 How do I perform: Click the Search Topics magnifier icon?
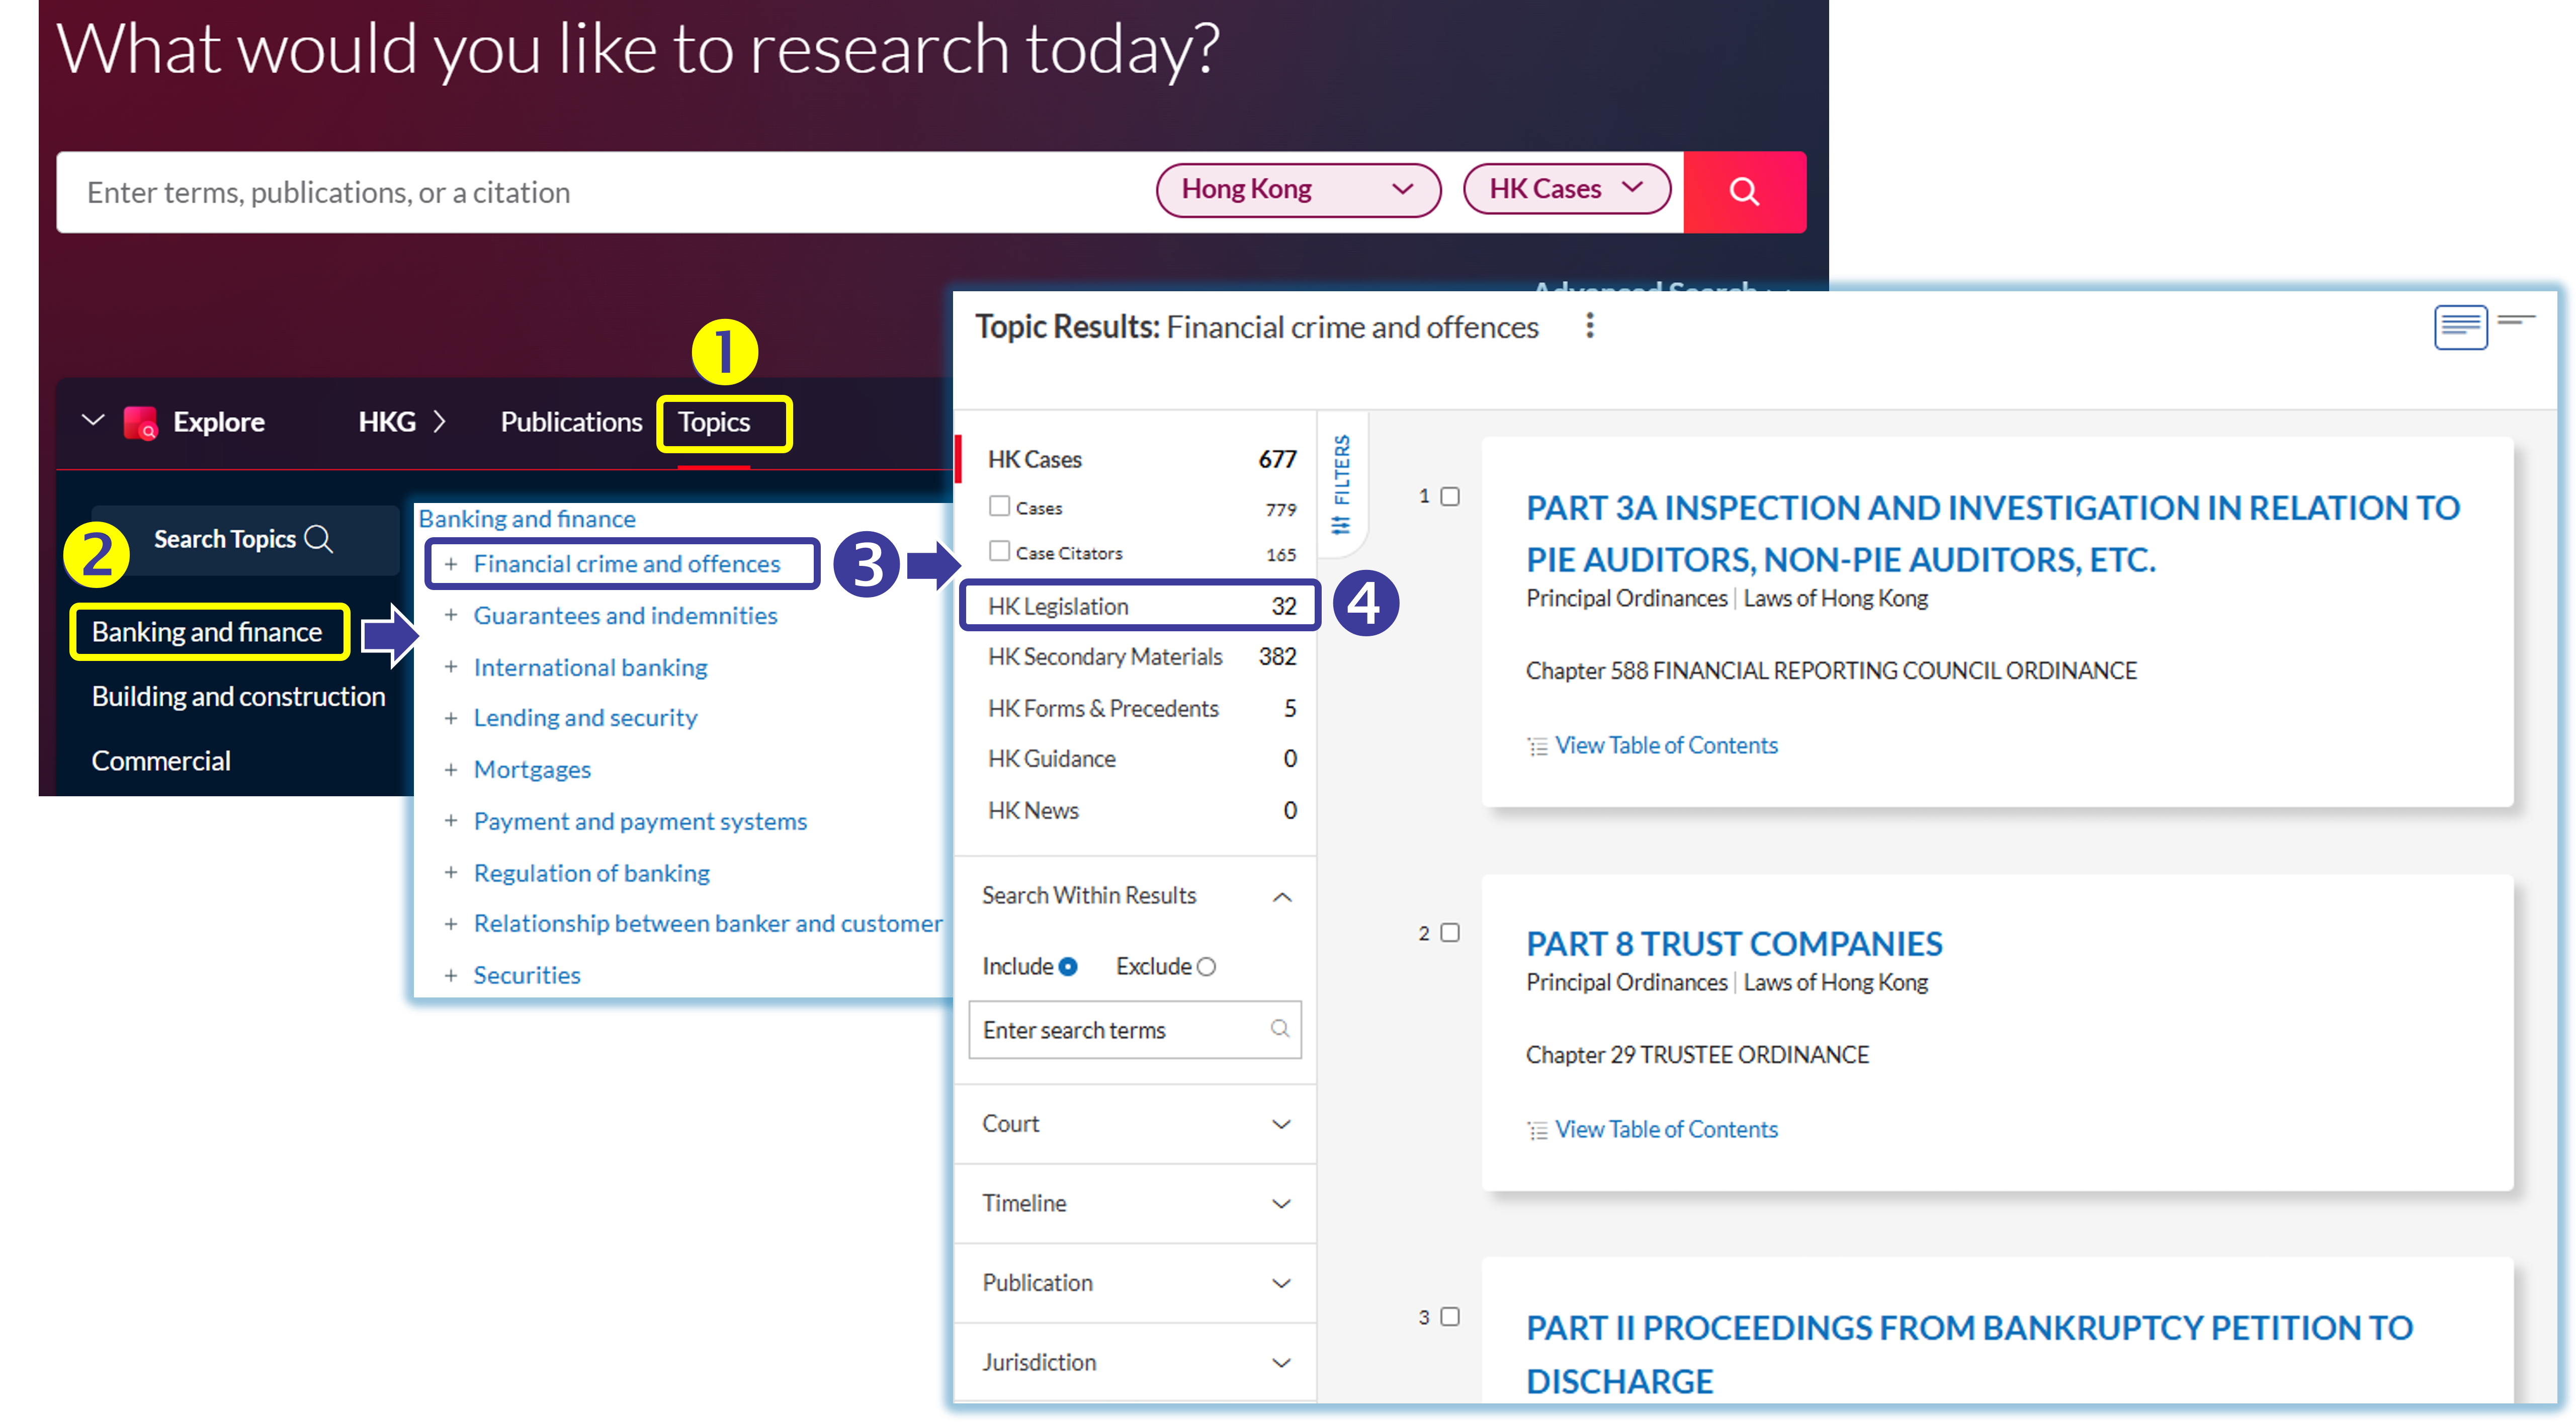[318, 539]
